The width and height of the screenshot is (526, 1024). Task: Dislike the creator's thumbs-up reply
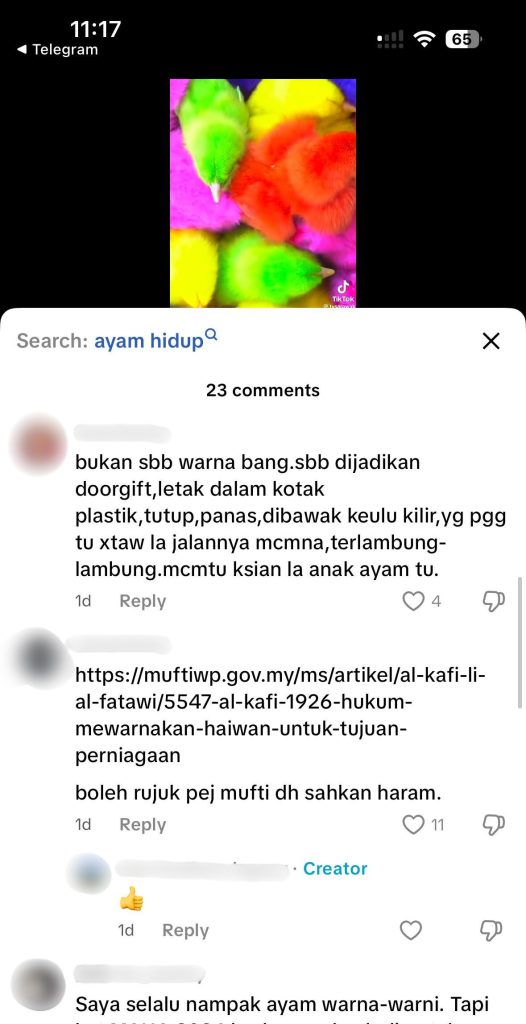pyautogui.click(x=493, y=930)
